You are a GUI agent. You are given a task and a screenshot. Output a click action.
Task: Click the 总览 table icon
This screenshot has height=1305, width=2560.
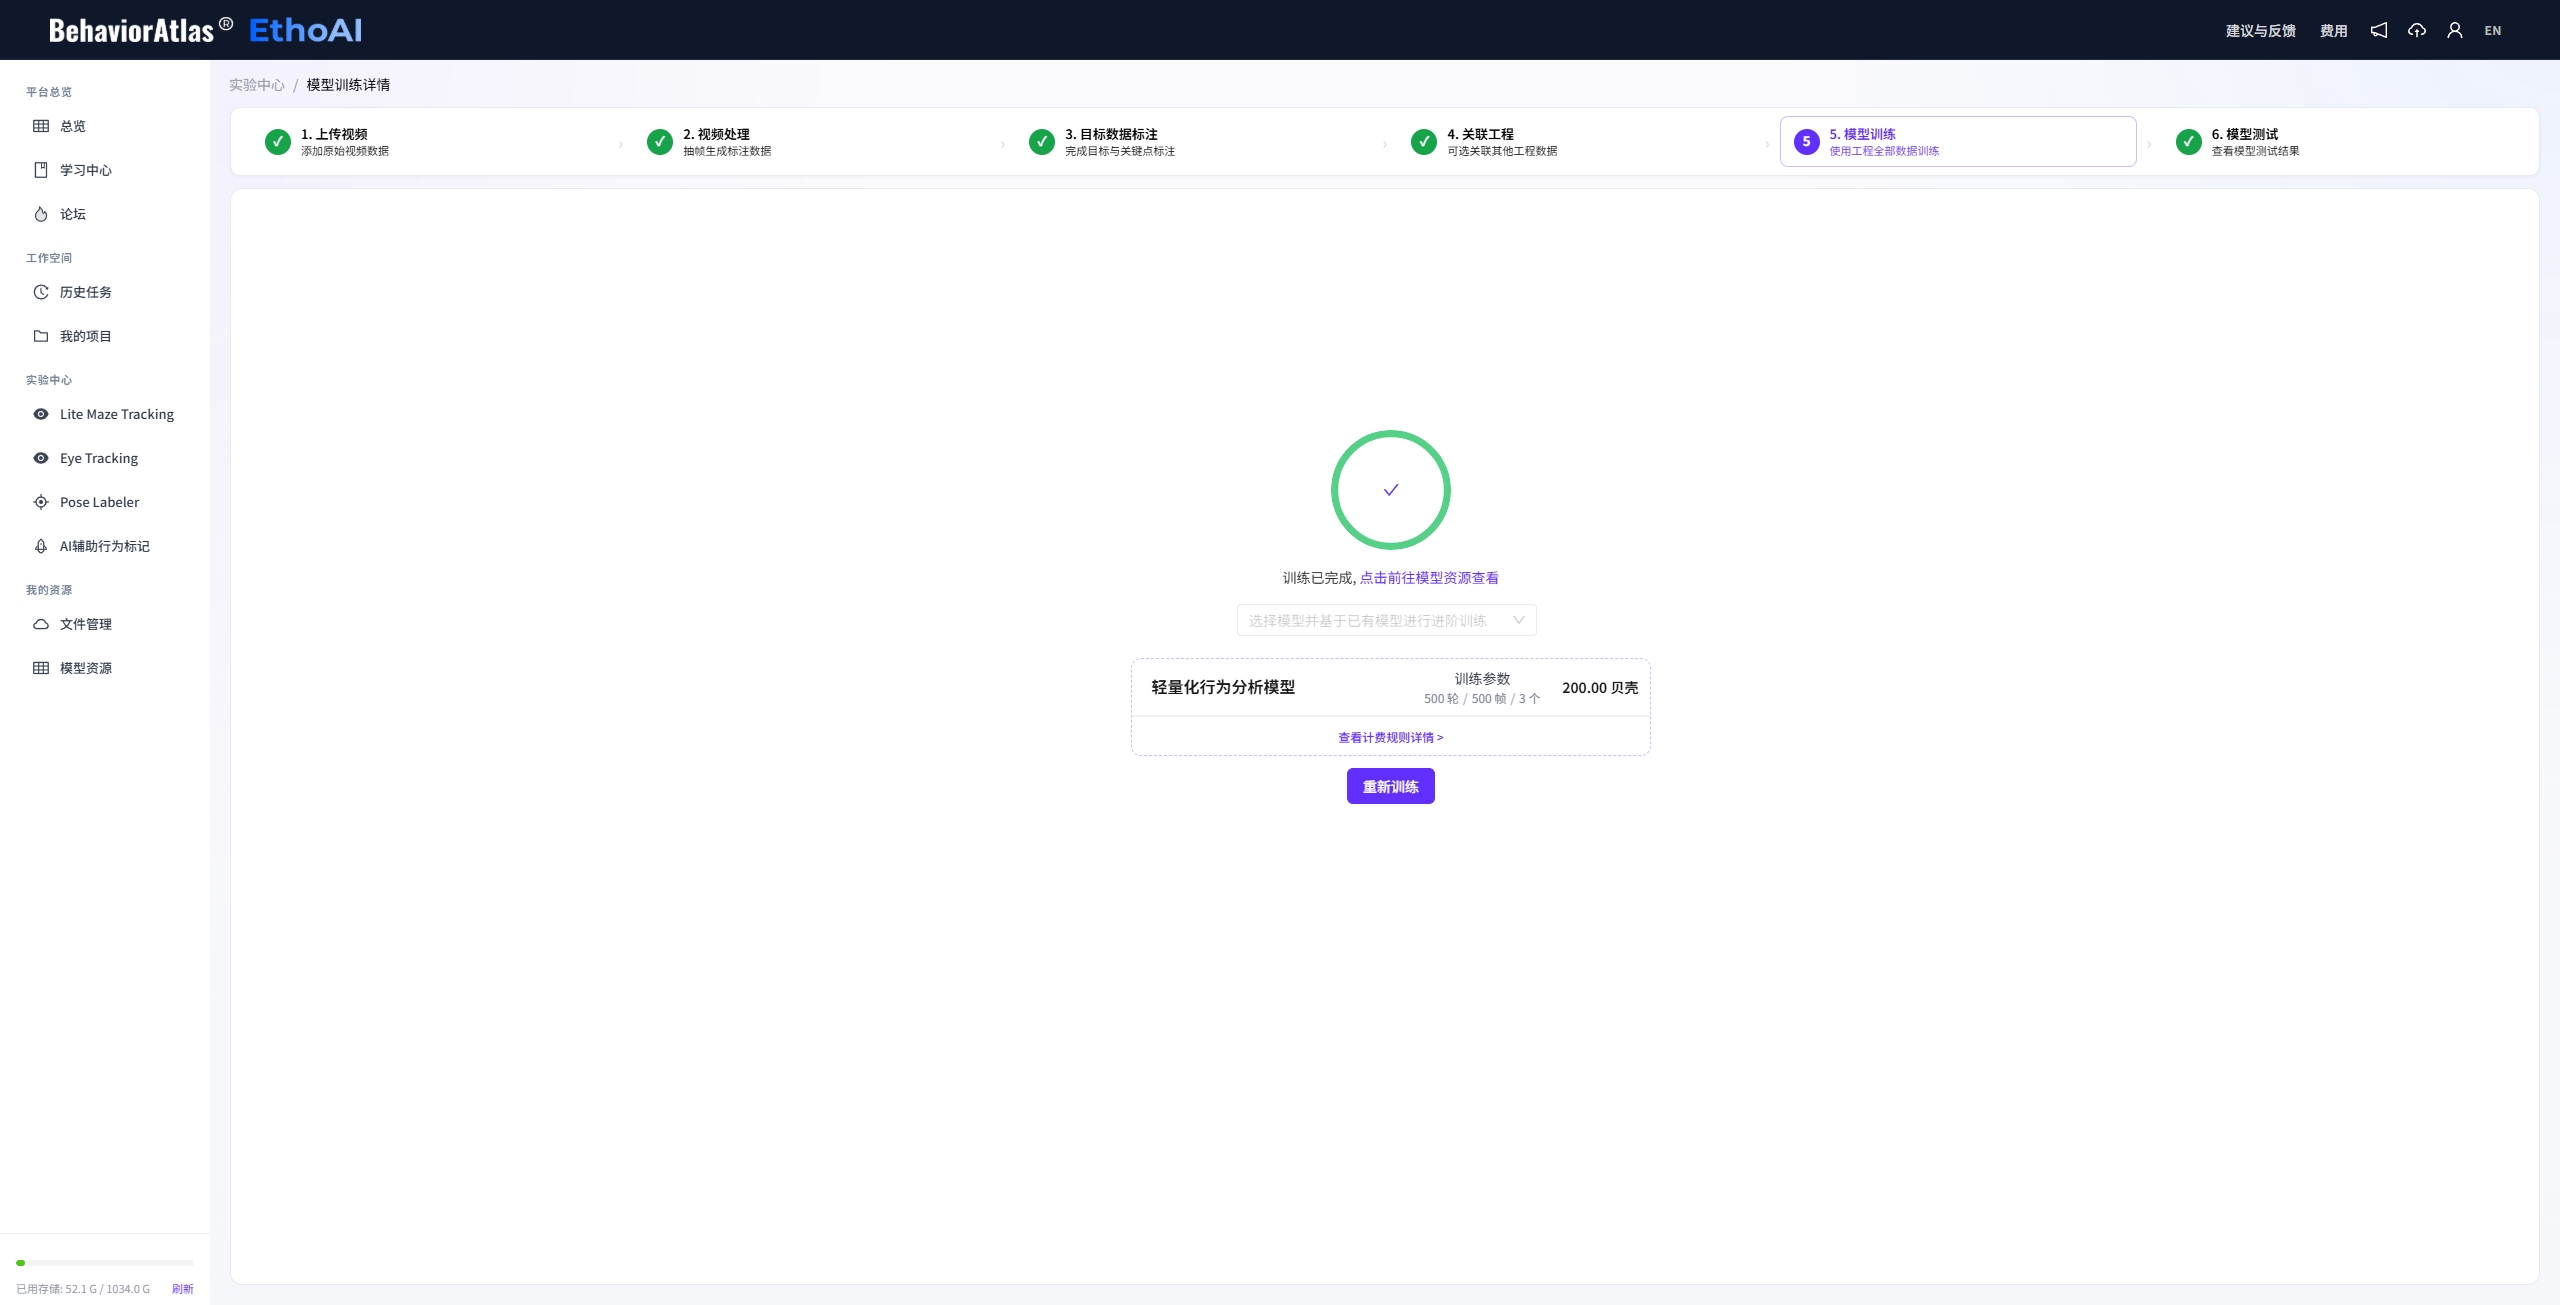(x=41, y=126)
